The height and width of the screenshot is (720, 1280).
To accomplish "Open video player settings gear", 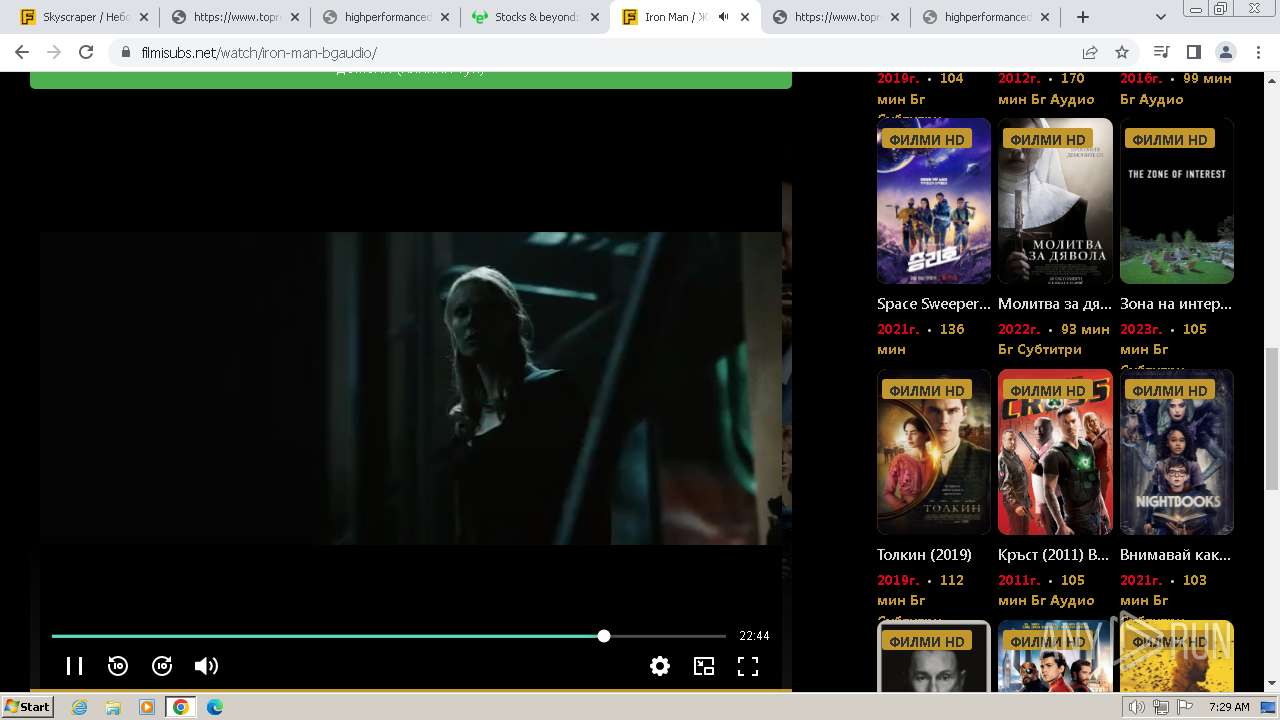I will tap(660, 666).
